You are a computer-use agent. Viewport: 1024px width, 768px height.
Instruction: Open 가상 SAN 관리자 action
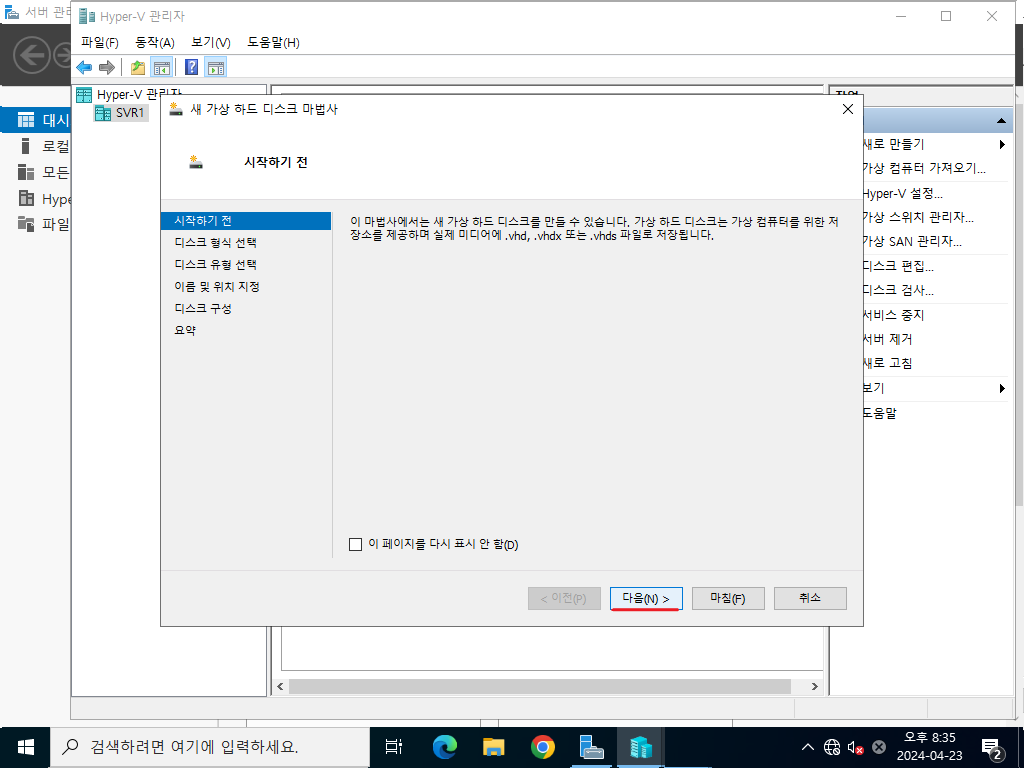(x=912, y=242)
